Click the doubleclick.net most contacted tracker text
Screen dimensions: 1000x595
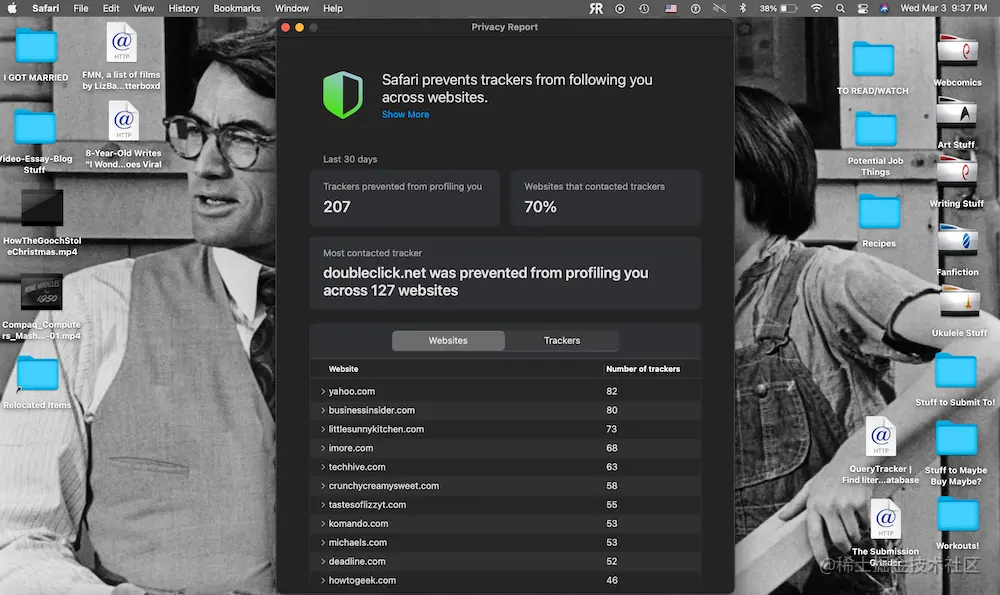[x=485, y=282]
